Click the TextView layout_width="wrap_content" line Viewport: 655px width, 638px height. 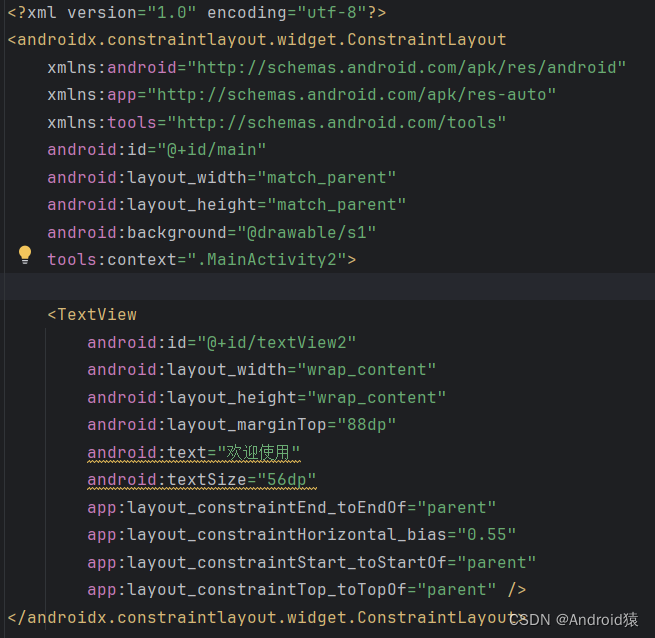click(x=261, y=370)
